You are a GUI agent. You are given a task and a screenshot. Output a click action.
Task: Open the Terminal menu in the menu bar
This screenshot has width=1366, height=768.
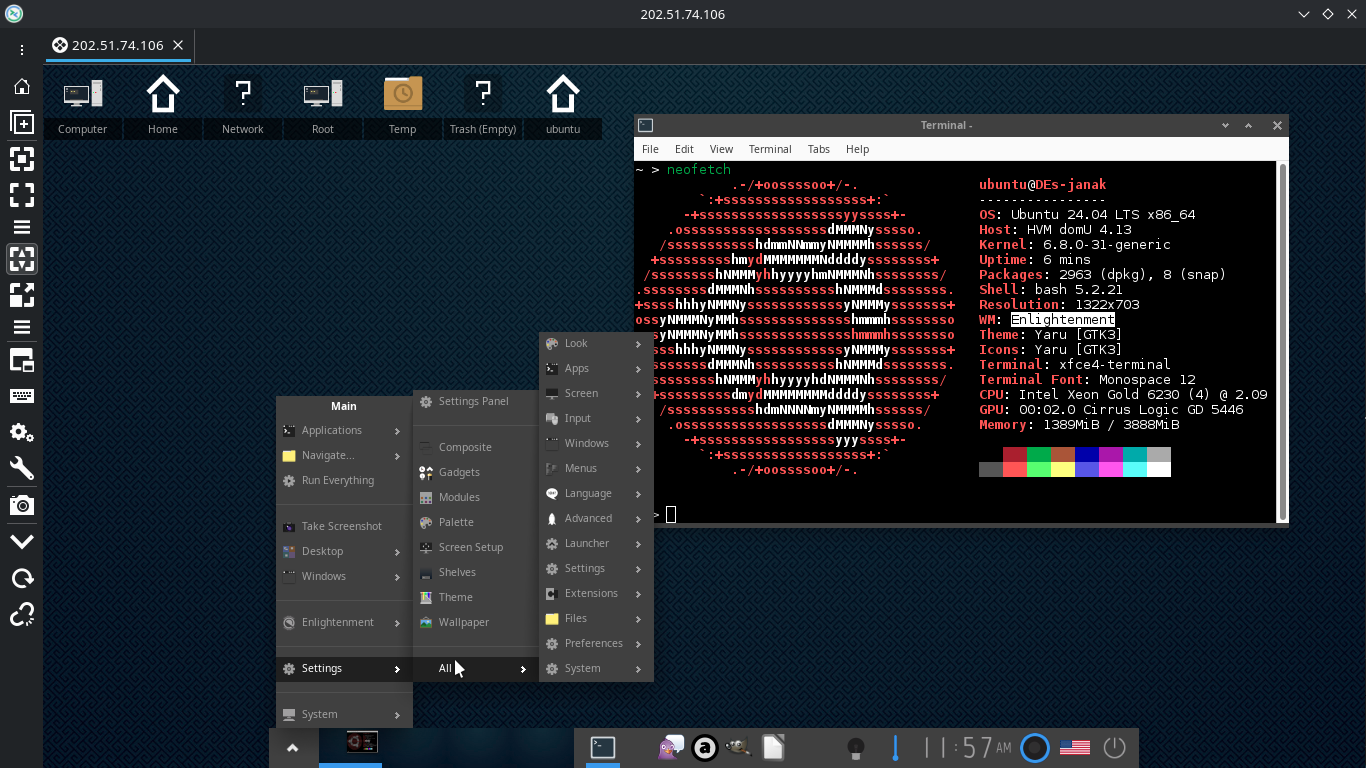(x=769, y=149)
